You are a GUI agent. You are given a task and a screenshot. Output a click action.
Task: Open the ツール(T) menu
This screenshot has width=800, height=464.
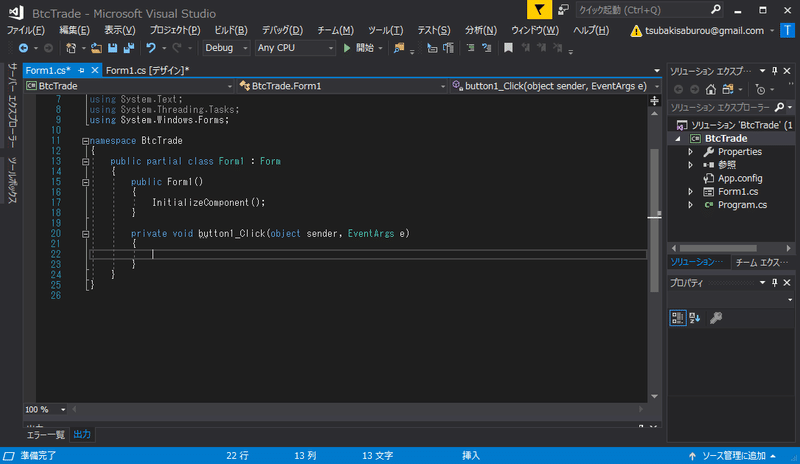point(386,31)
